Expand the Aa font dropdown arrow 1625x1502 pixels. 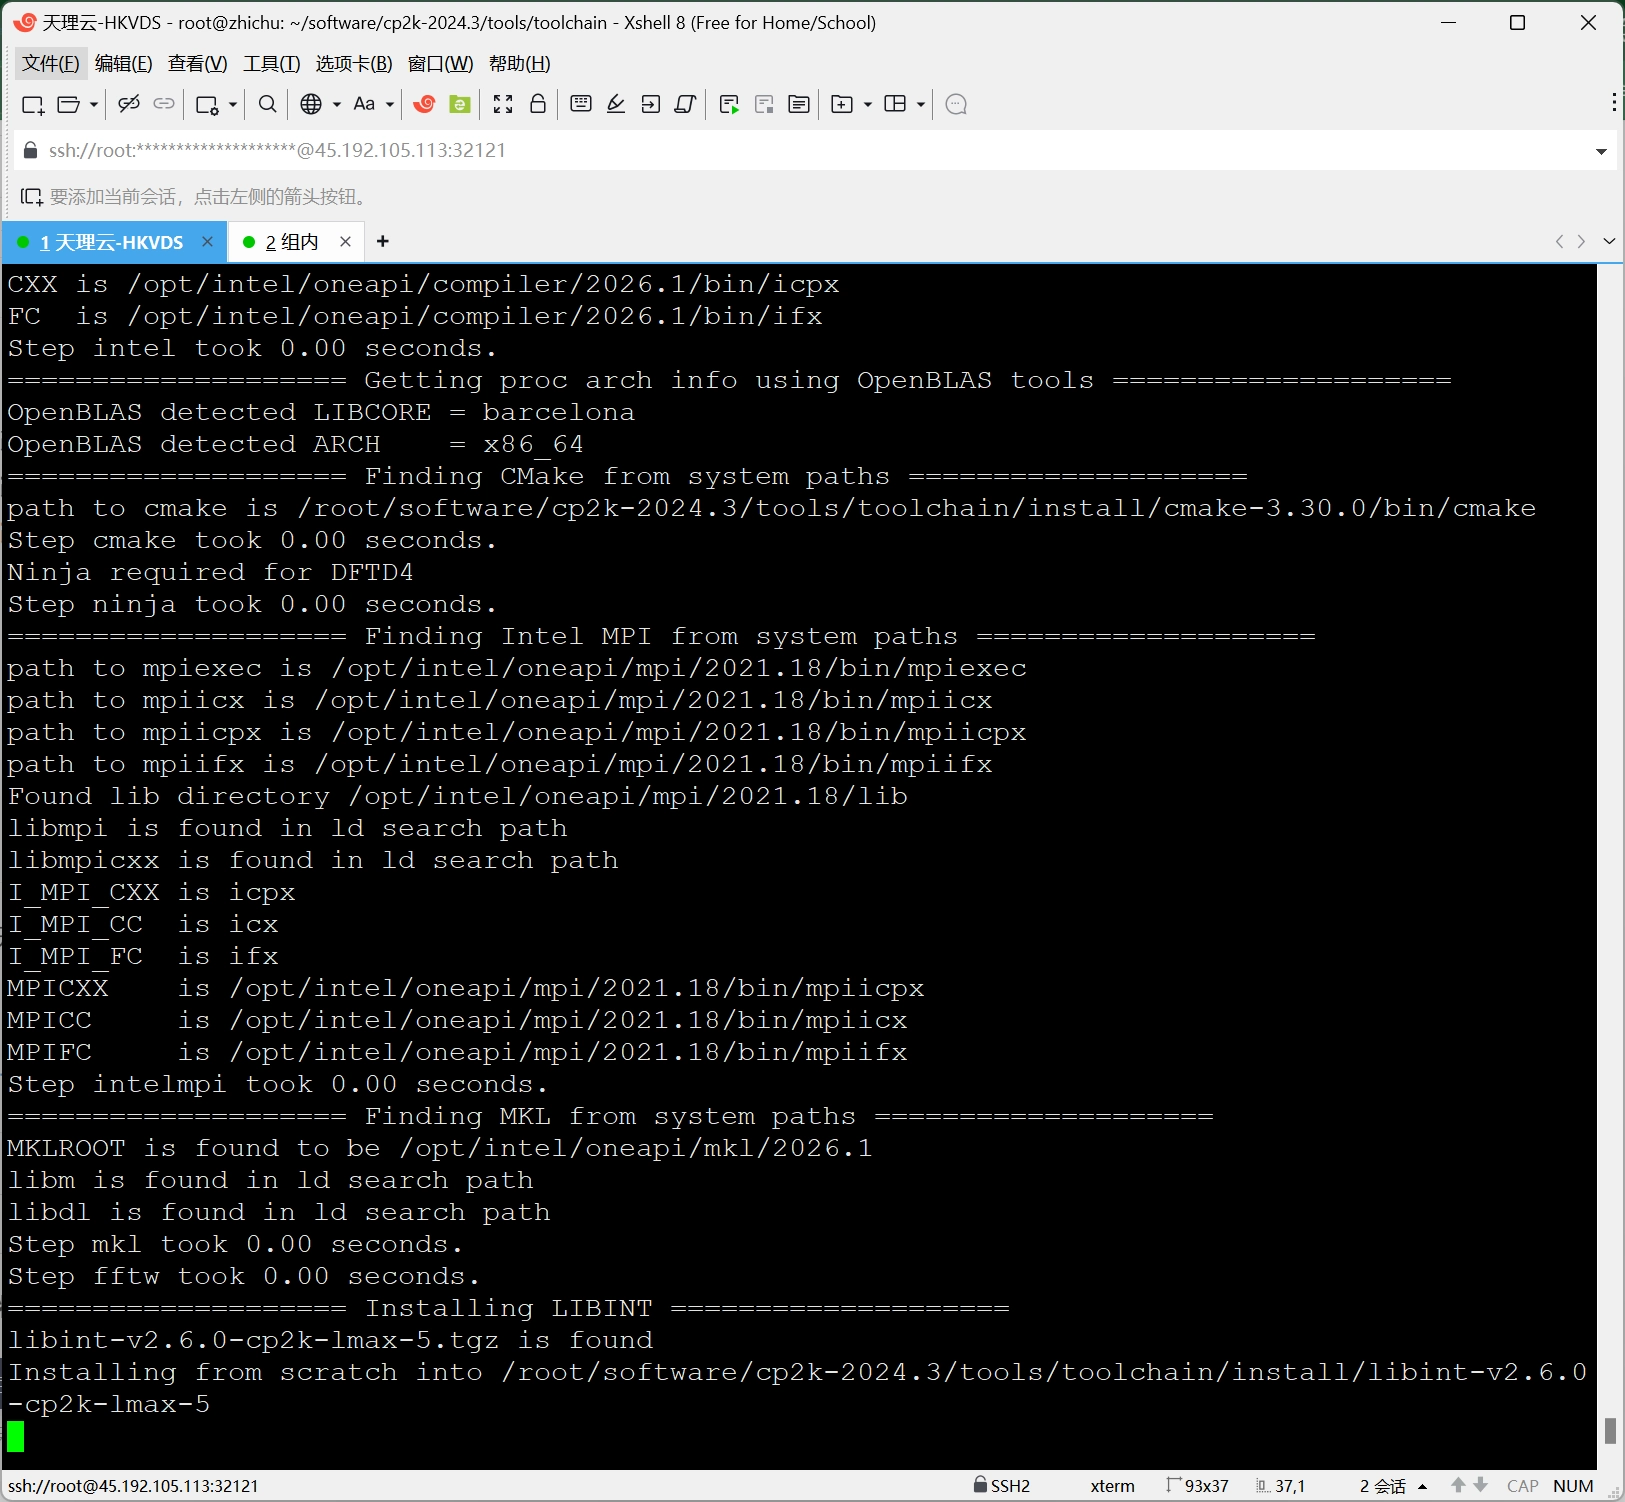pyautogui.click(x=390, y=104)
